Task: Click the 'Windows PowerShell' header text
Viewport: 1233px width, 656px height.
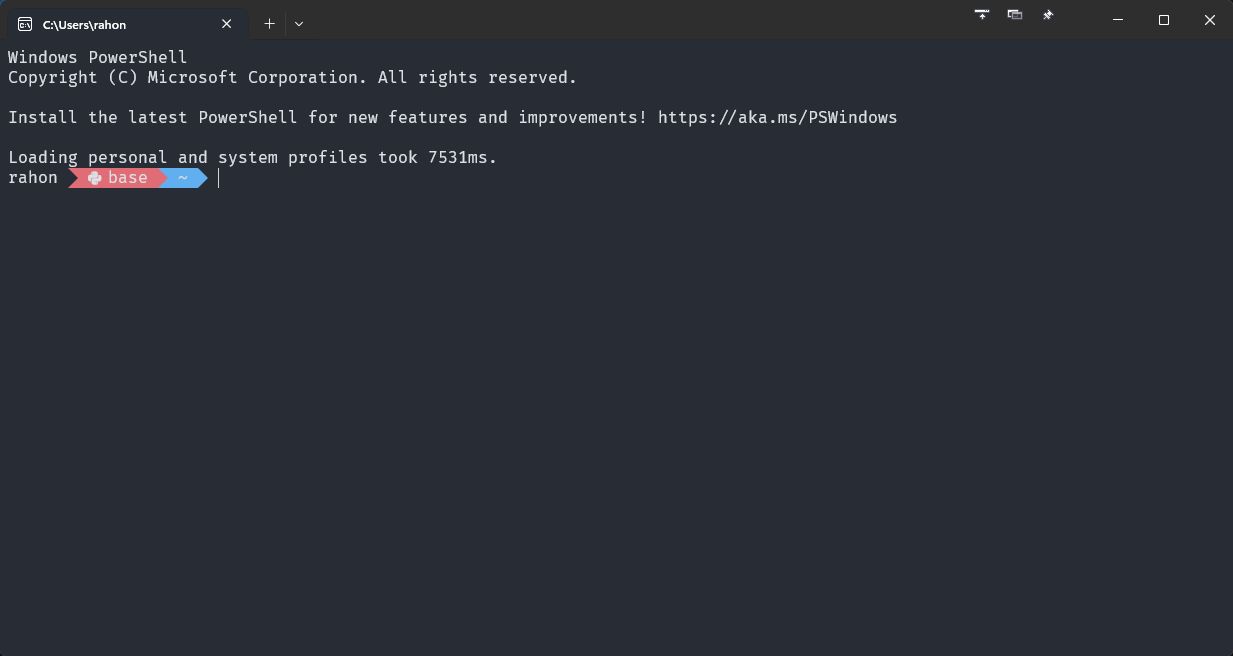Action: tap(97, 58)
